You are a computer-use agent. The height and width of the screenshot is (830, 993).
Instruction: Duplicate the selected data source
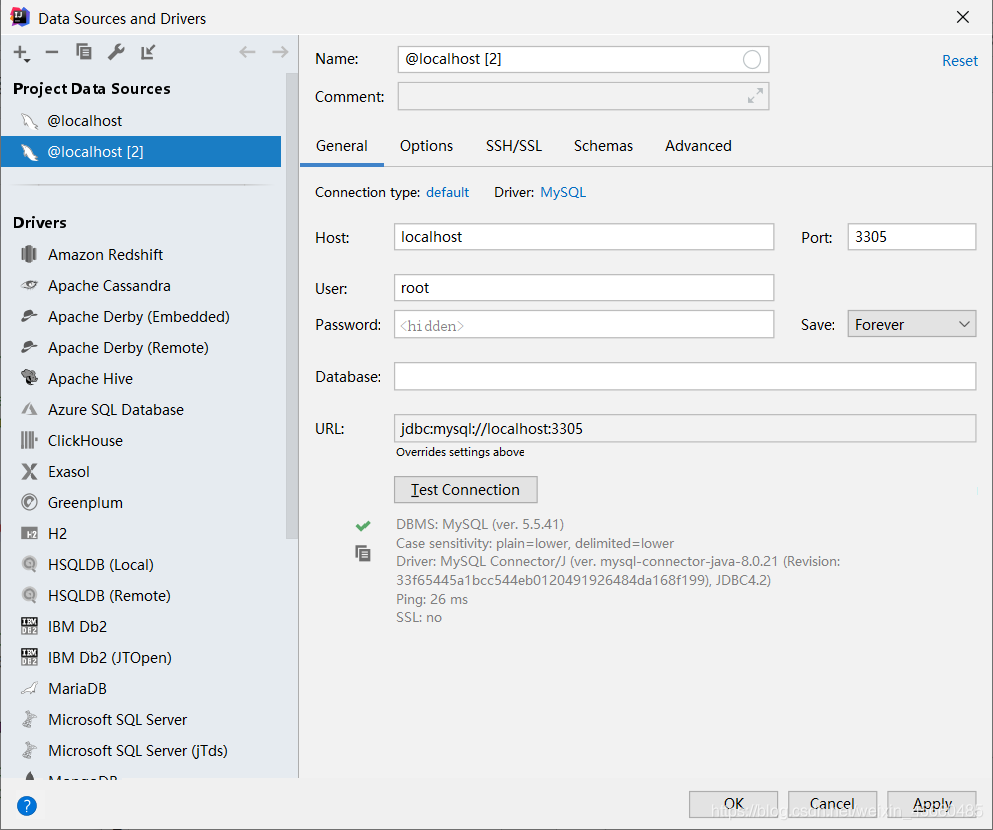(84, 52)
